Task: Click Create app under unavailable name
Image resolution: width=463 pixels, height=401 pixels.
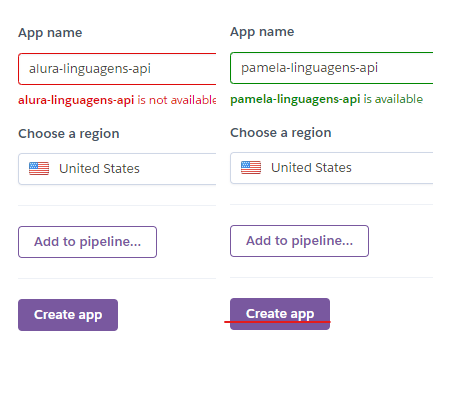Action: tap(68, 315)
